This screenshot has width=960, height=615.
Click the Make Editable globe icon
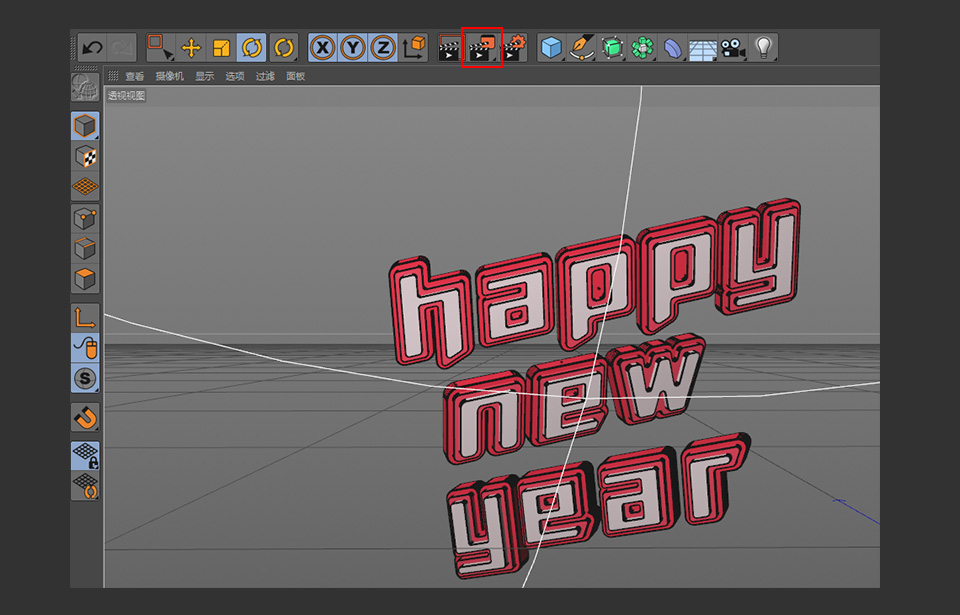85,87
